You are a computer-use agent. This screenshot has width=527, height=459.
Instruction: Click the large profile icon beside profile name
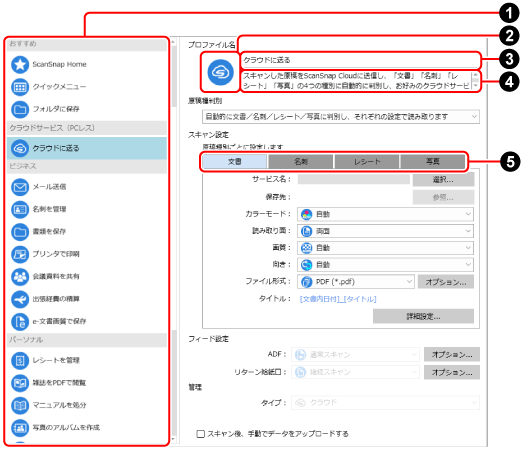click(220, 72)
